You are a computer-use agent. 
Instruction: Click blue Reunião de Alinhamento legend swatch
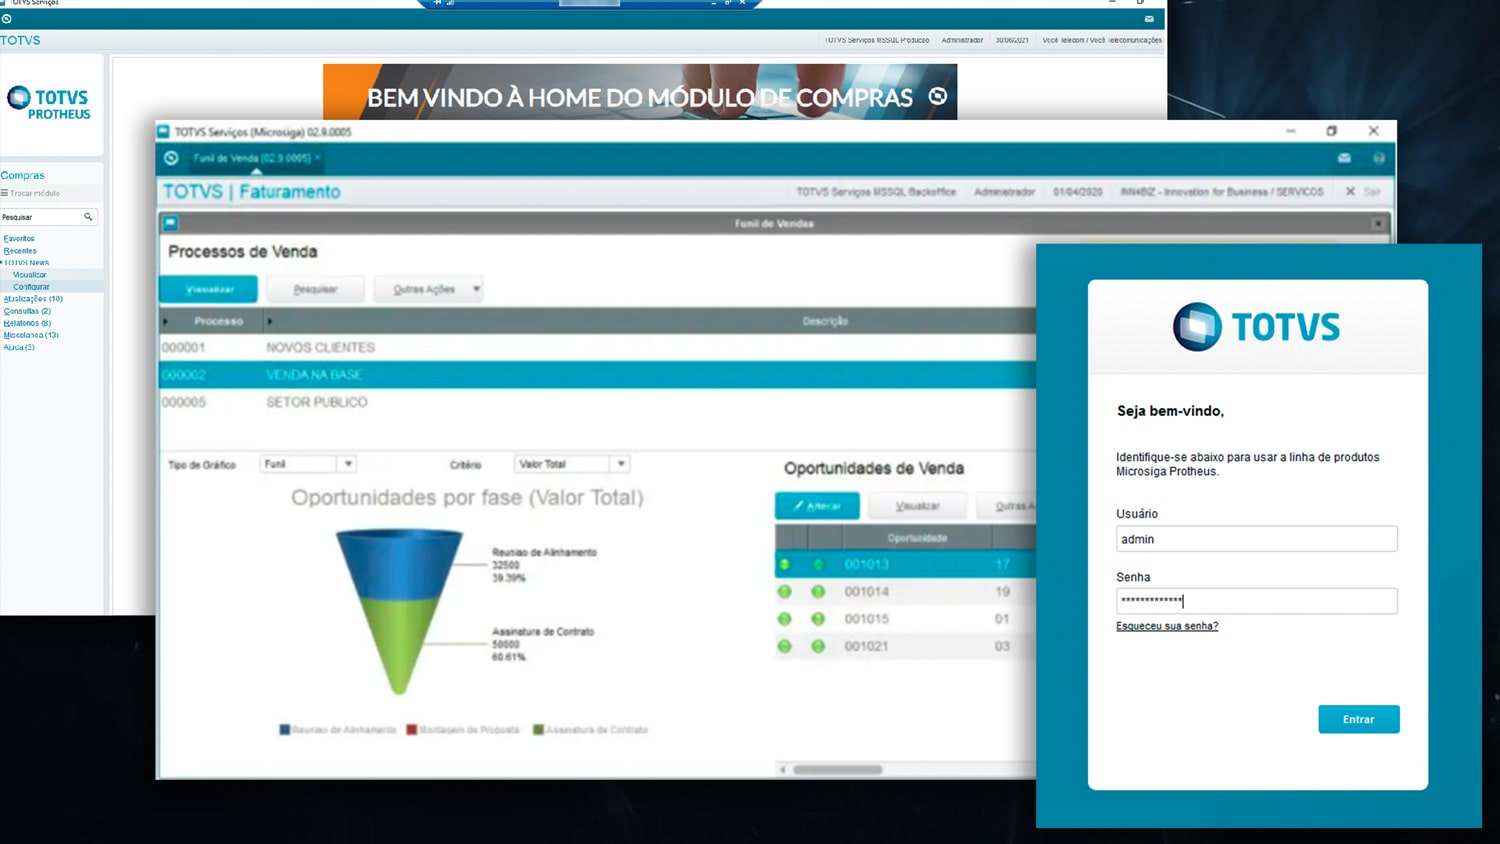pos(285,730)
